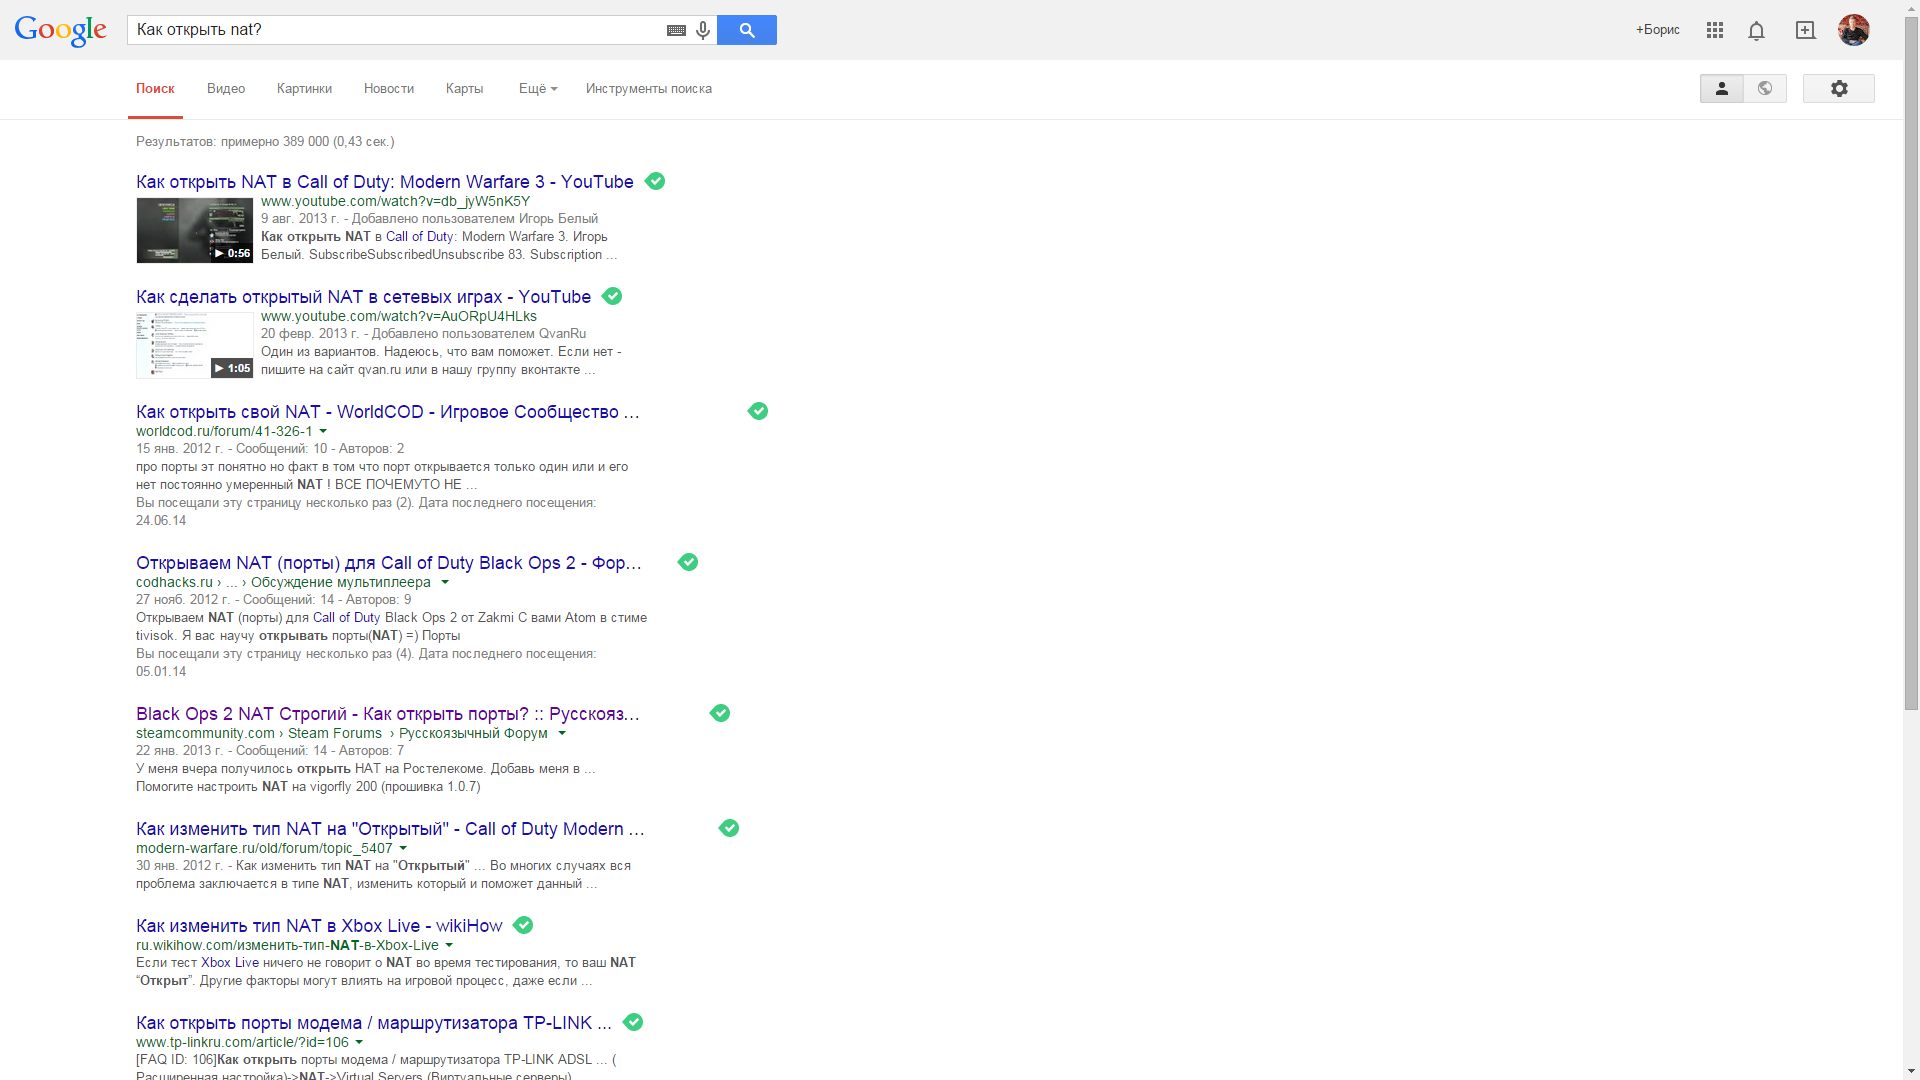The image size is (1920, 1080).
Task: Click green checkmark beside codhacks Black Ops 2 result
Action: pyautogui.click(x=688, y=562)
